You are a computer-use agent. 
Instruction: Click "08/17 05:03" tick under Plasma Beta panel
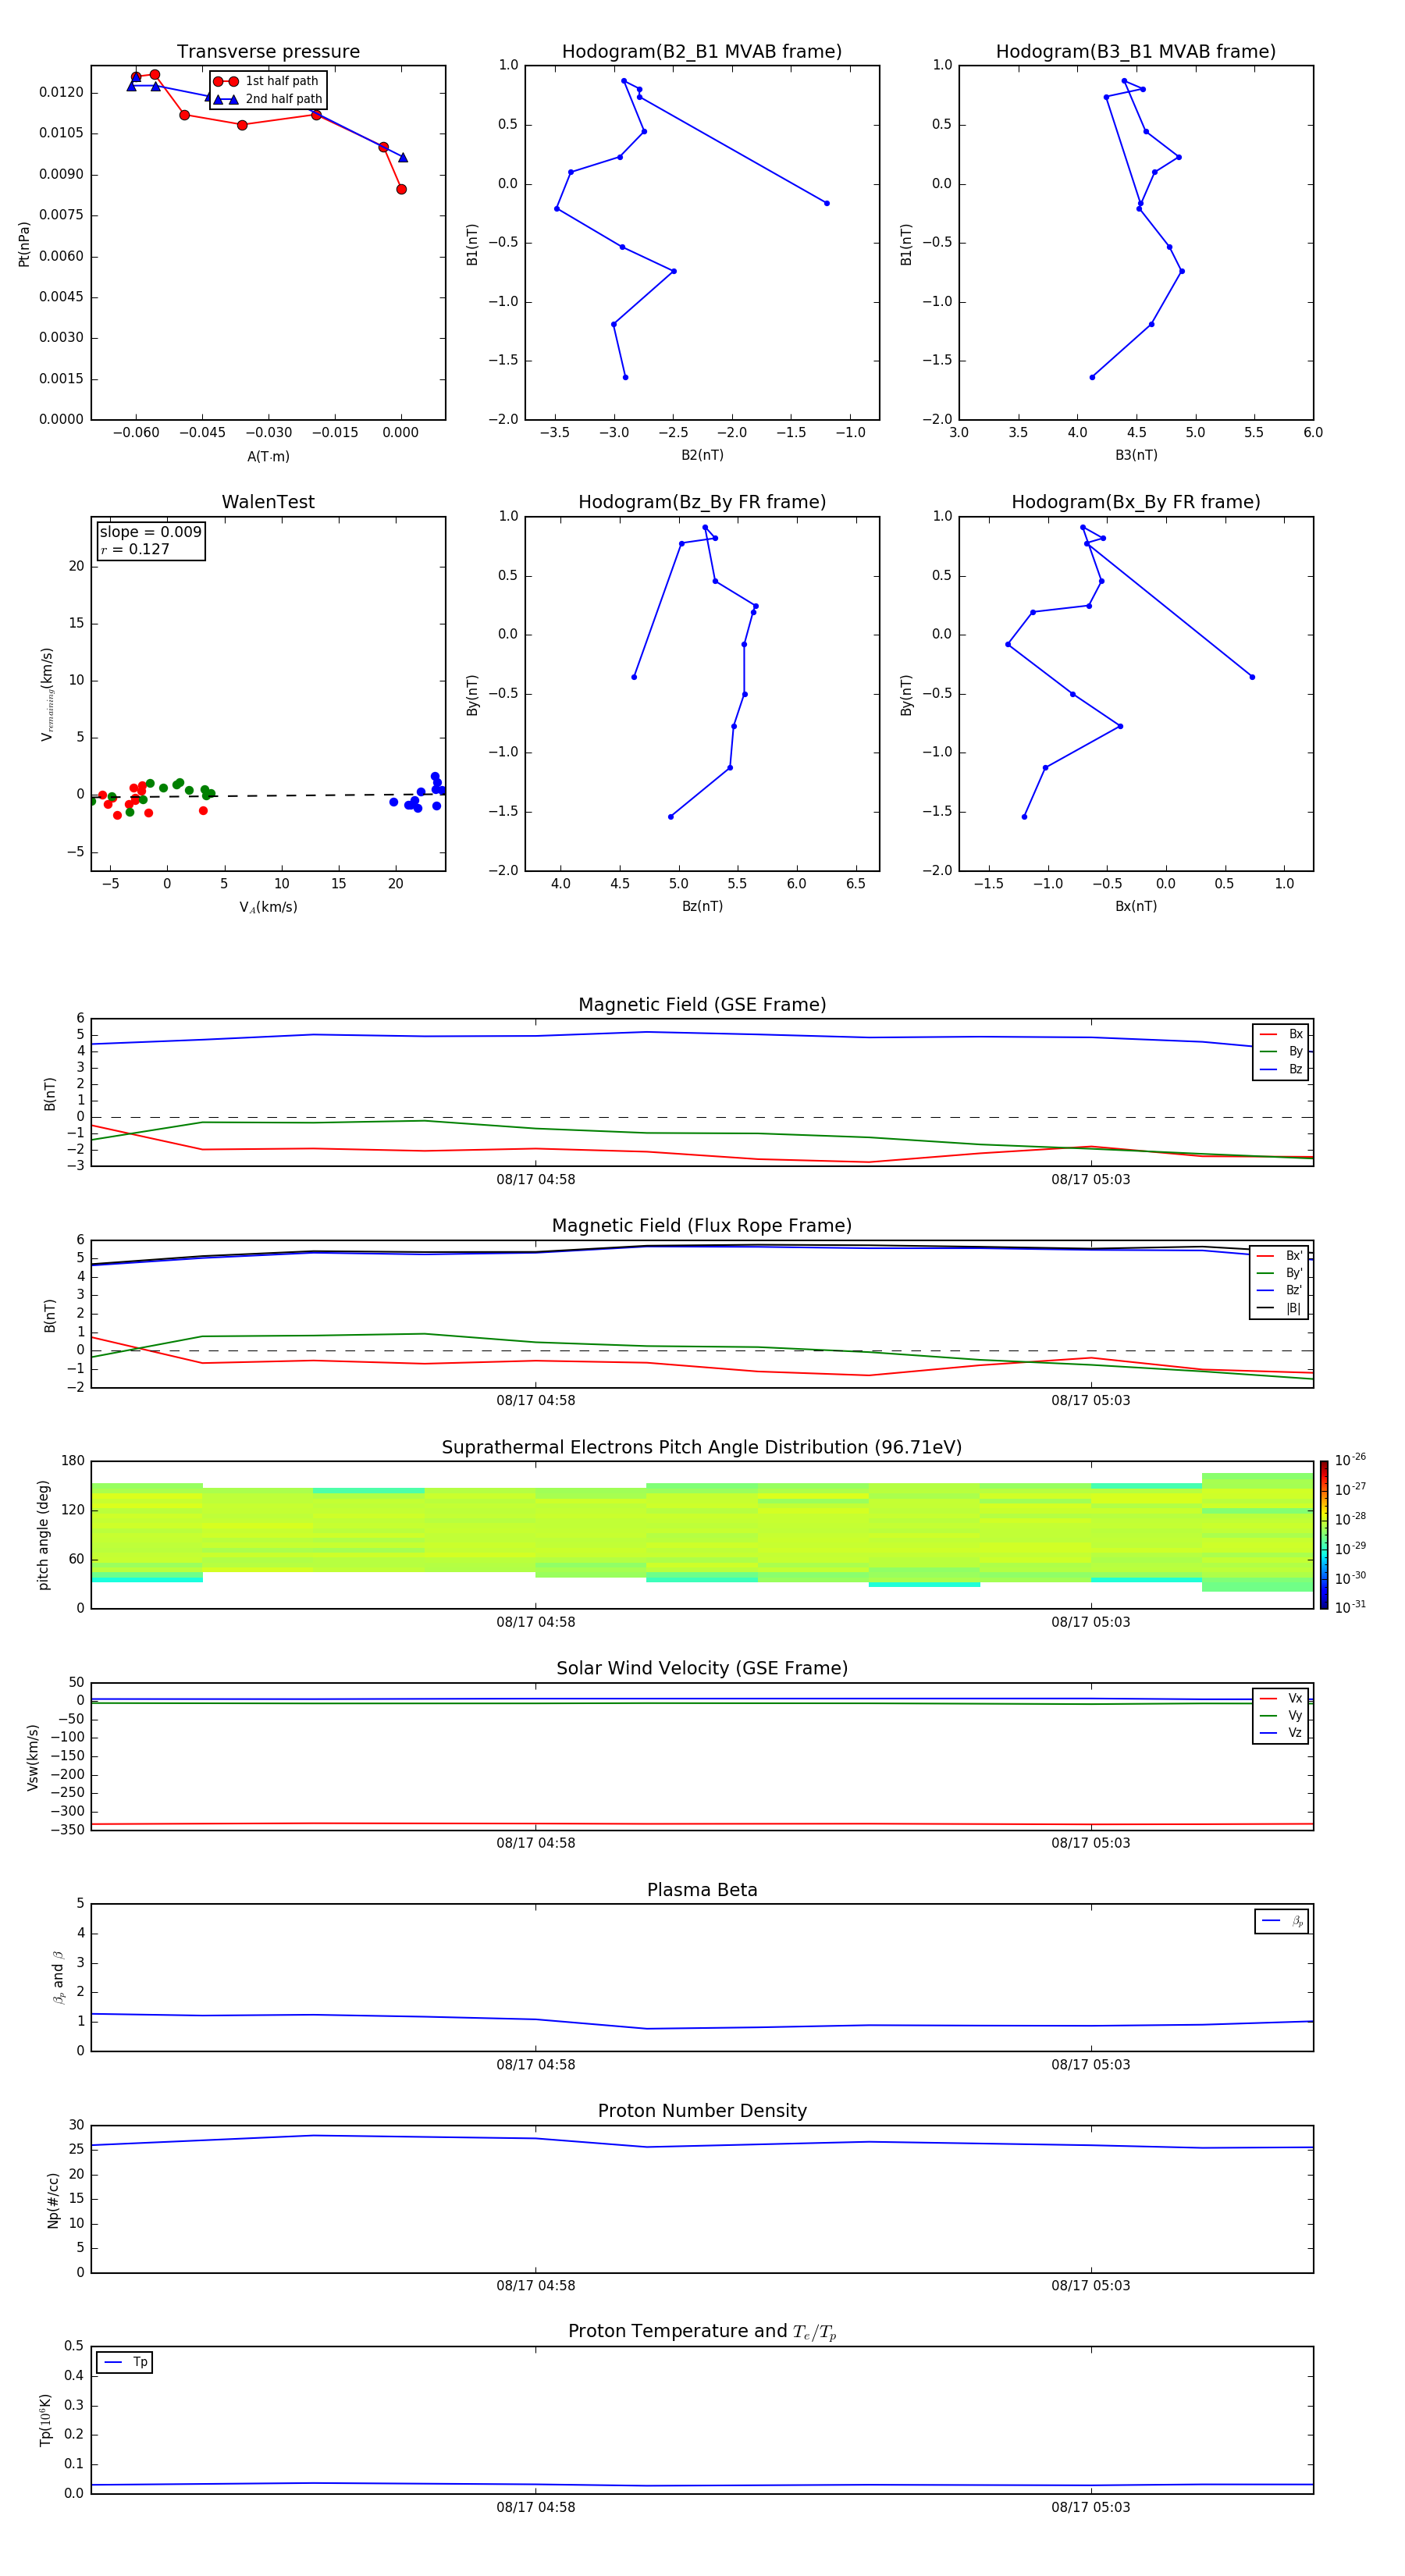[1091, 2064]
